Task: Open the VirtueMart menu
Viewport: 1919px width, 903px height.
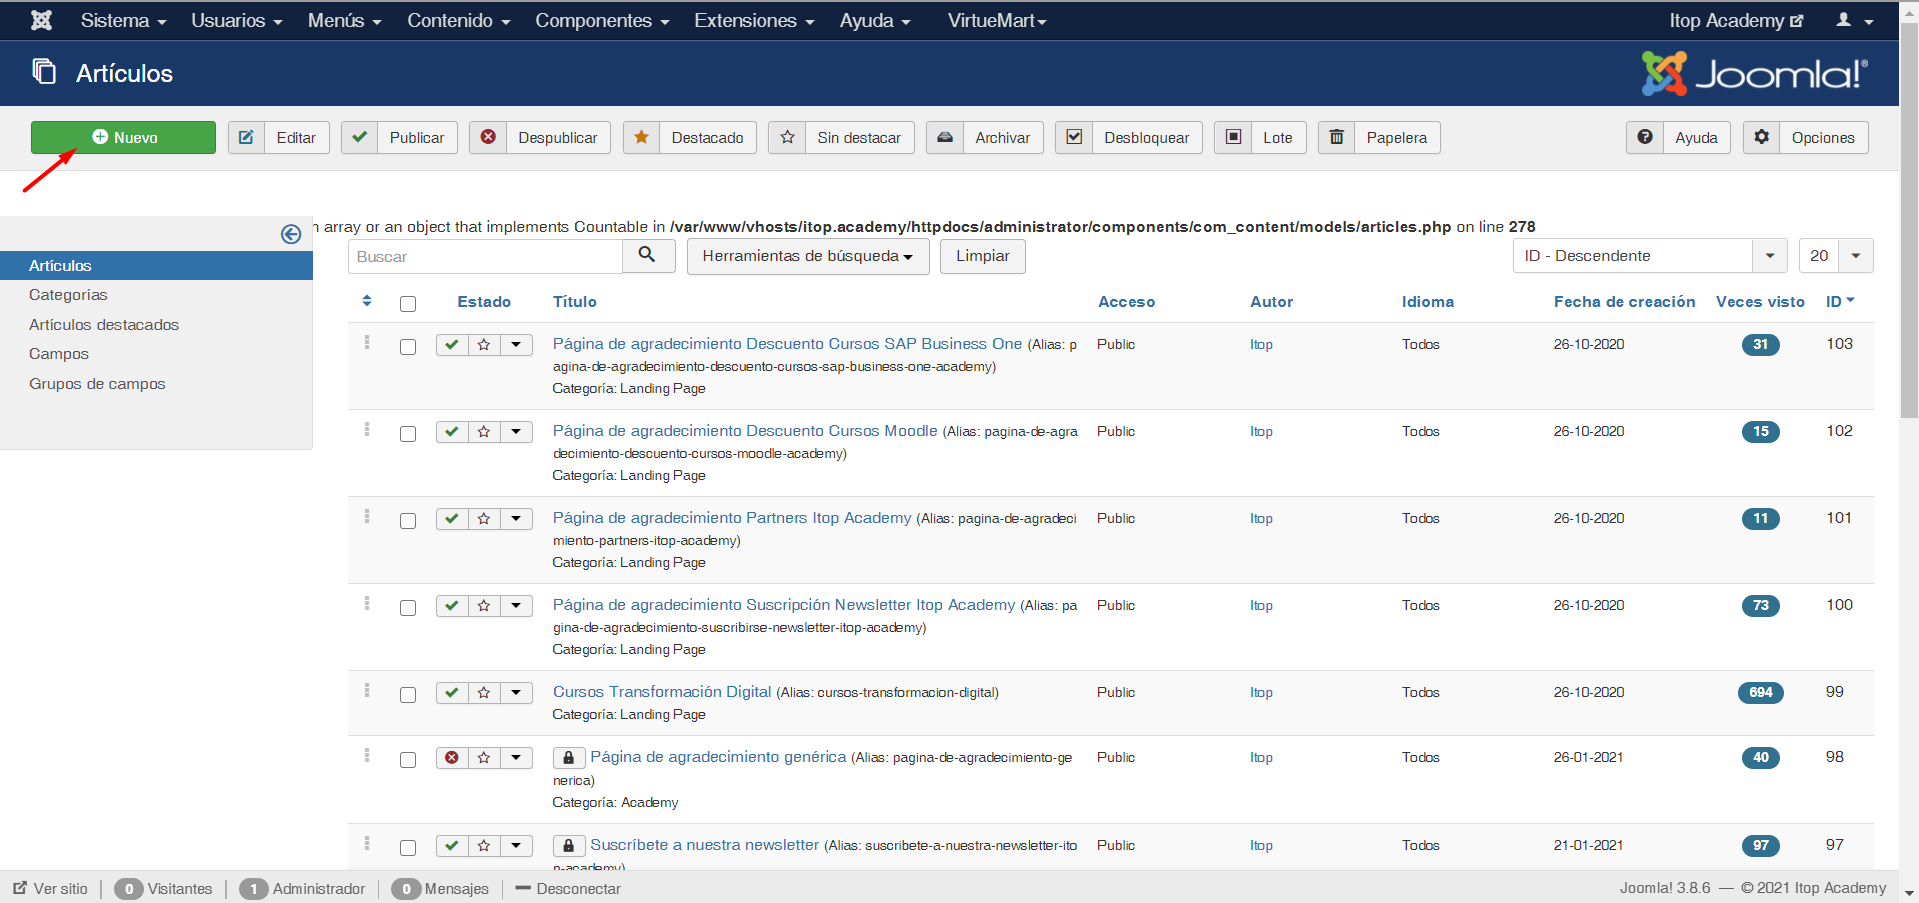Action: click(x=996, y=20)
